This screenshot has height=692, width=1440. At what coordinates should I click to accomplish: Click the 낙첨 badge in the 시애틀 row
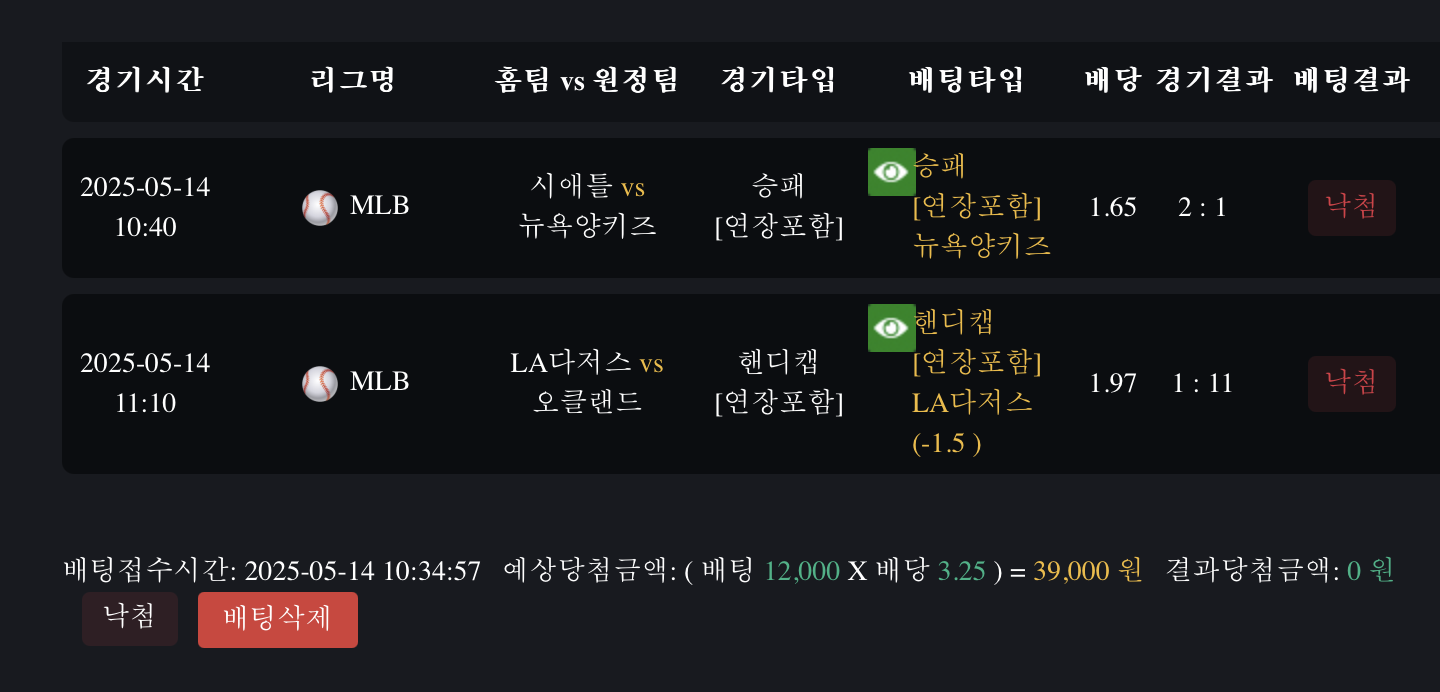tap(1351, 208)
